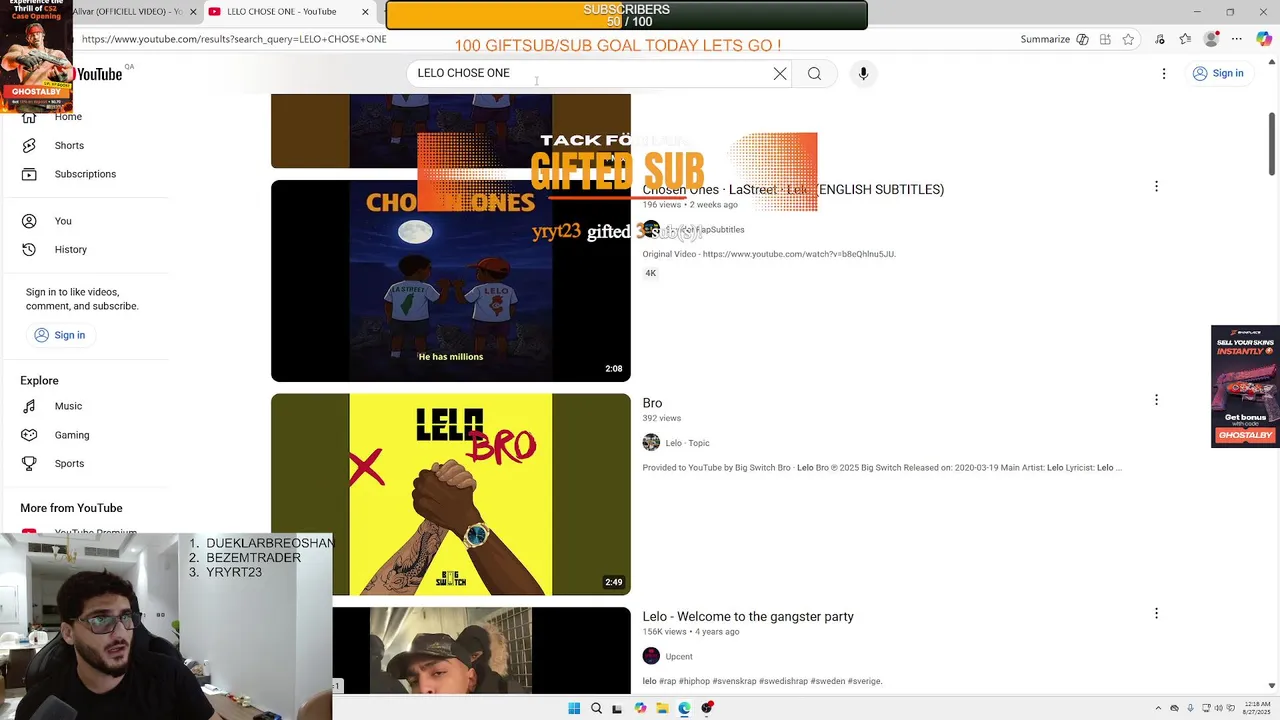The width and height of the screenshot is (1280, 720).
Task: Click the 392 views text
Action: click(662, 418)
